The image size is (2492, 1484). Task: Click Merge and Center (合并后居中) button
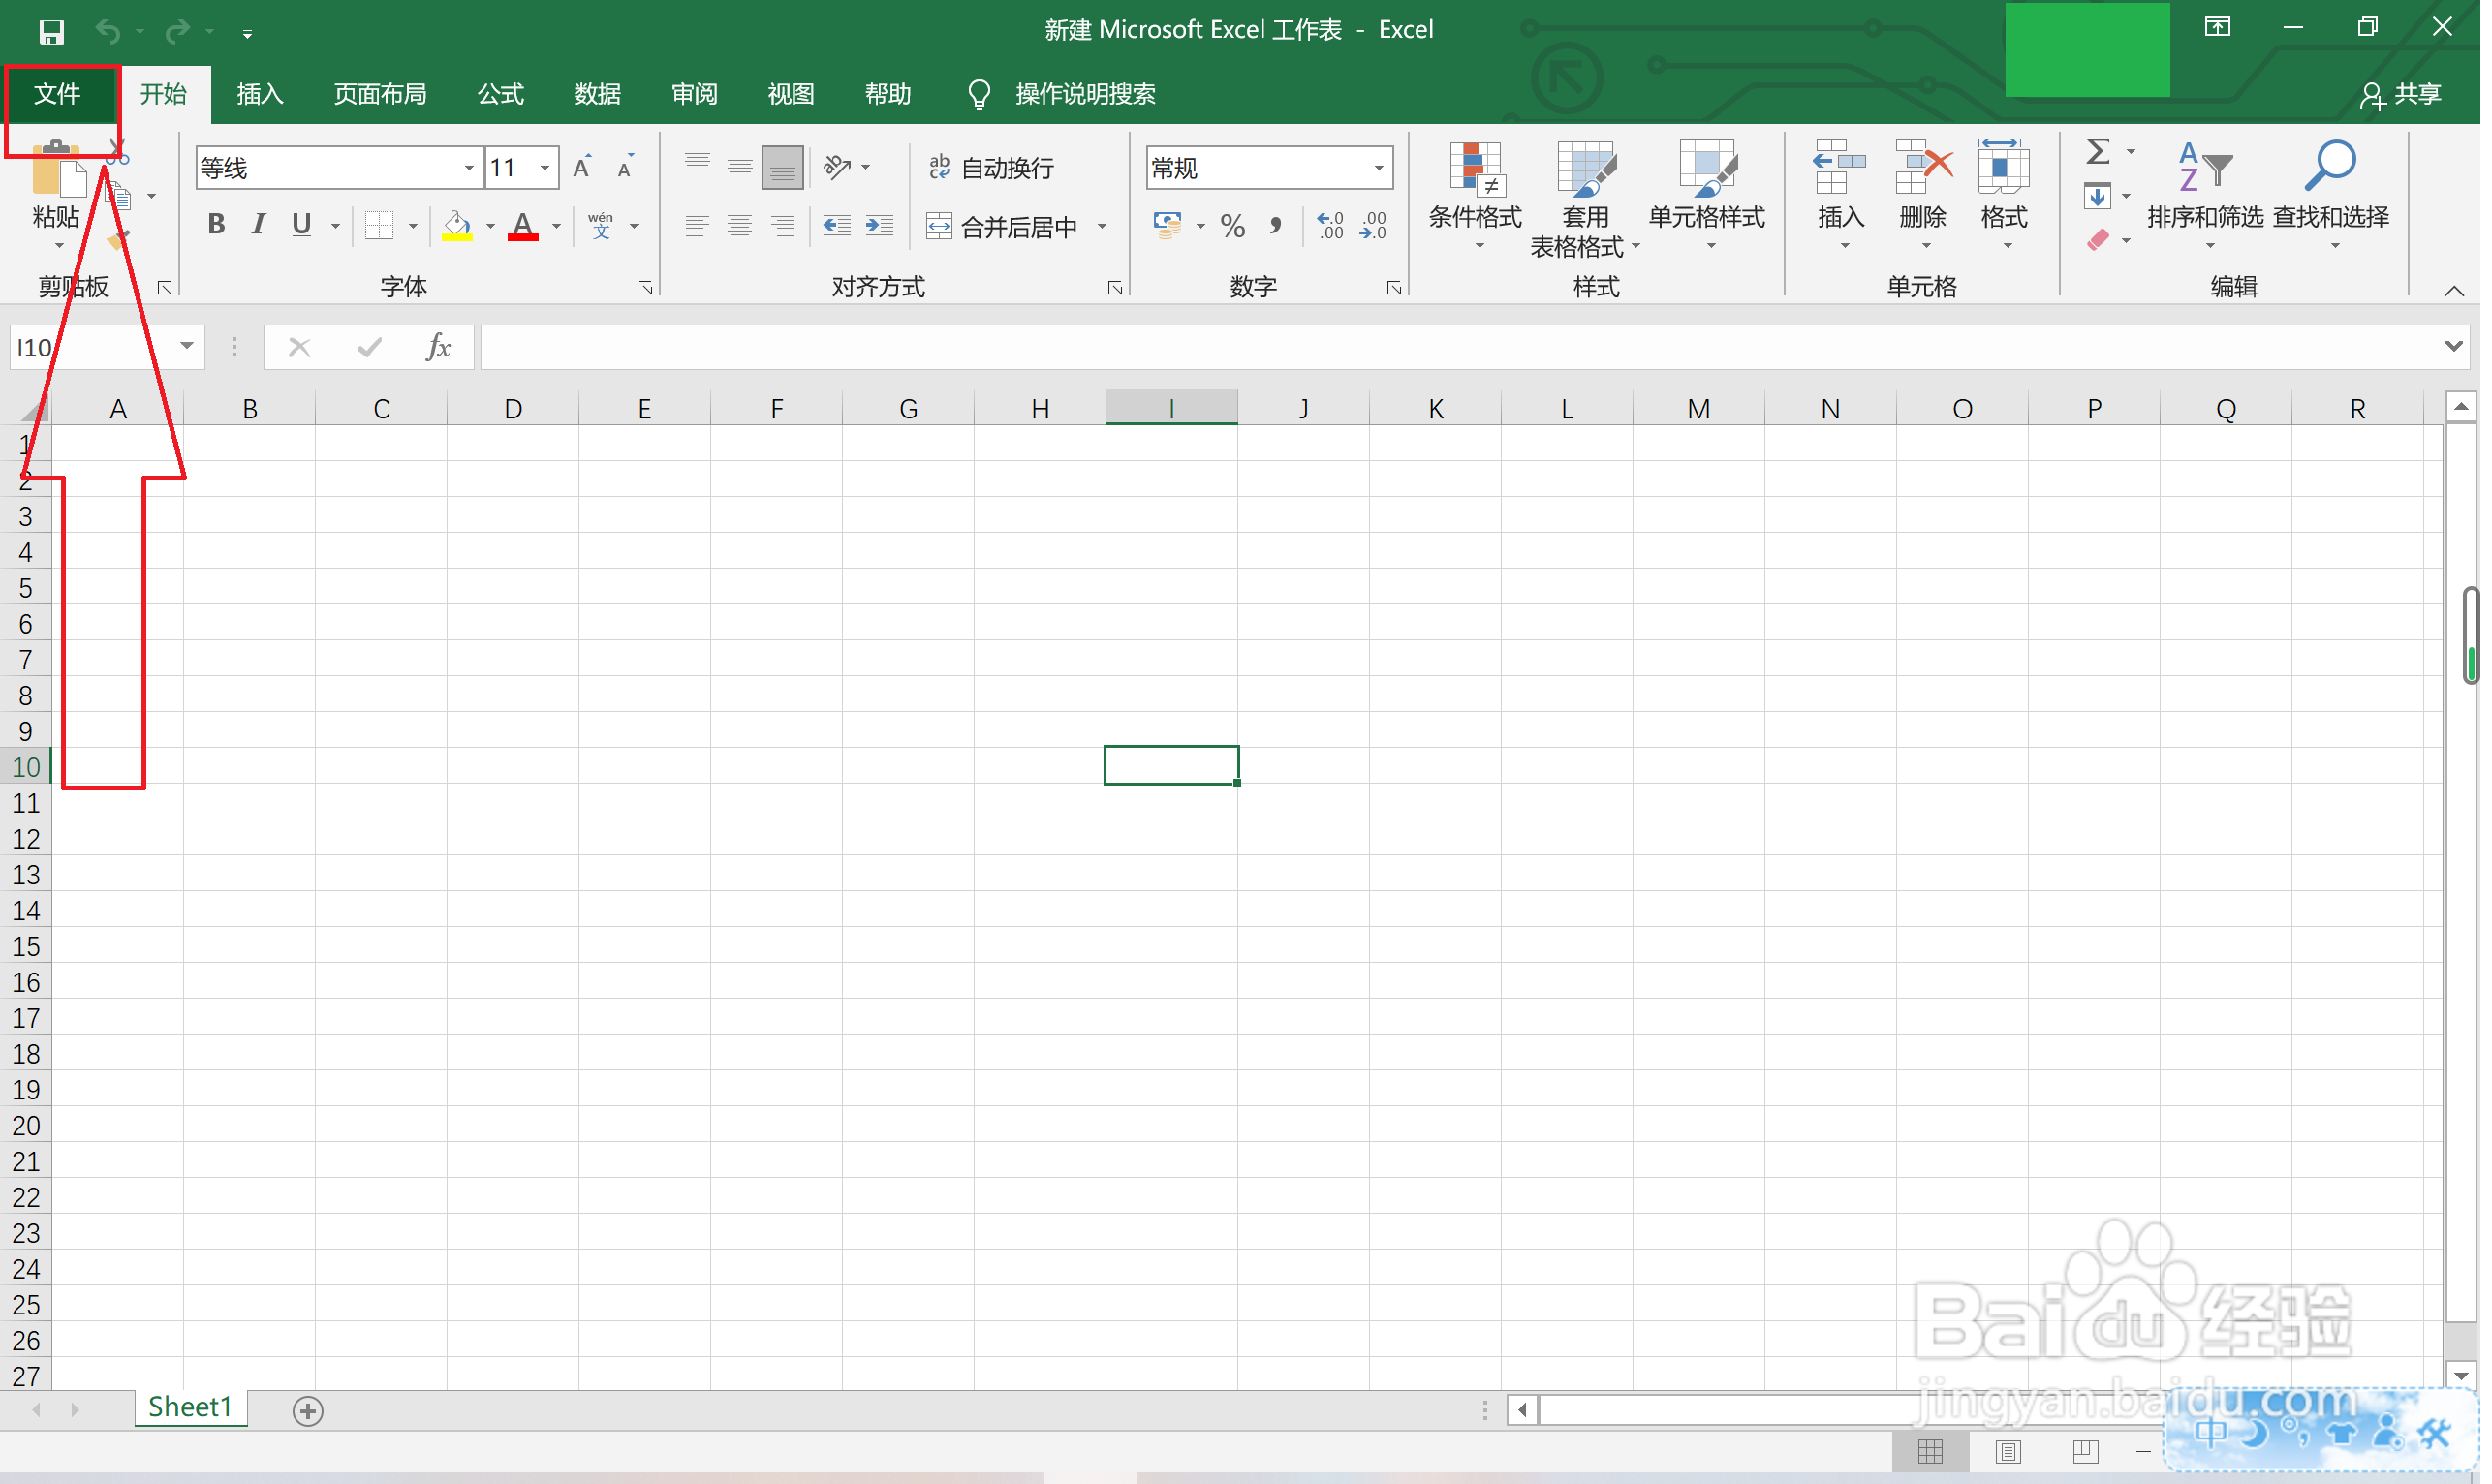(1005, 227)
